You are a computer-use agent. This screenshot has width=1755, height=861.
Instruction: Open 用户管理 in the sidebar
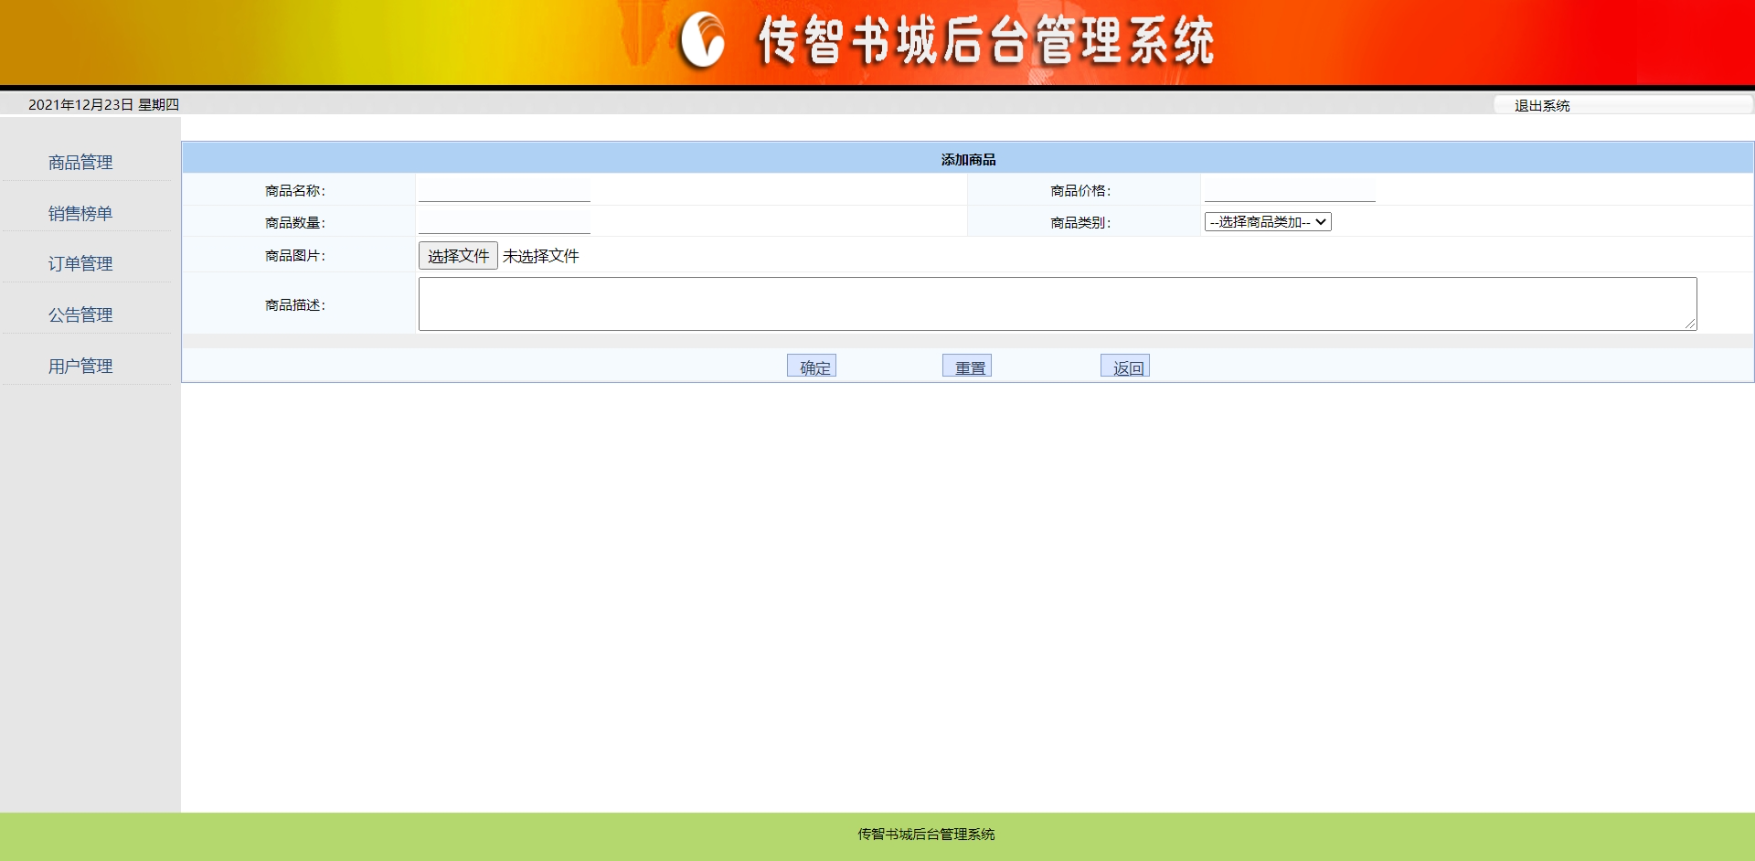tap(80, 366)
